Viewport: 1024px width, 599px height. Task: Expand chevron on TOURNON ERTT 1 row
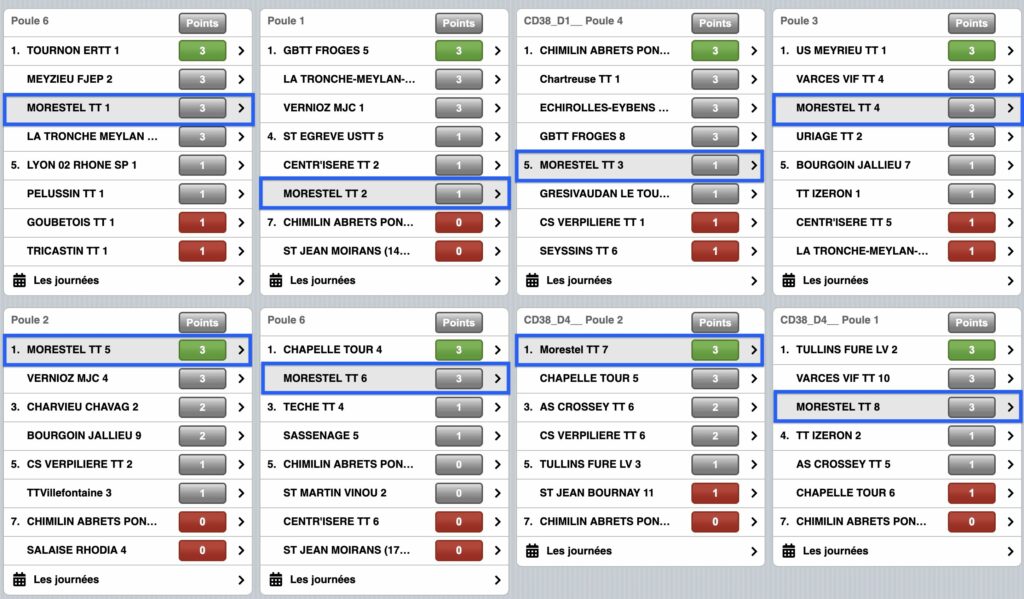tap(241, 51)
